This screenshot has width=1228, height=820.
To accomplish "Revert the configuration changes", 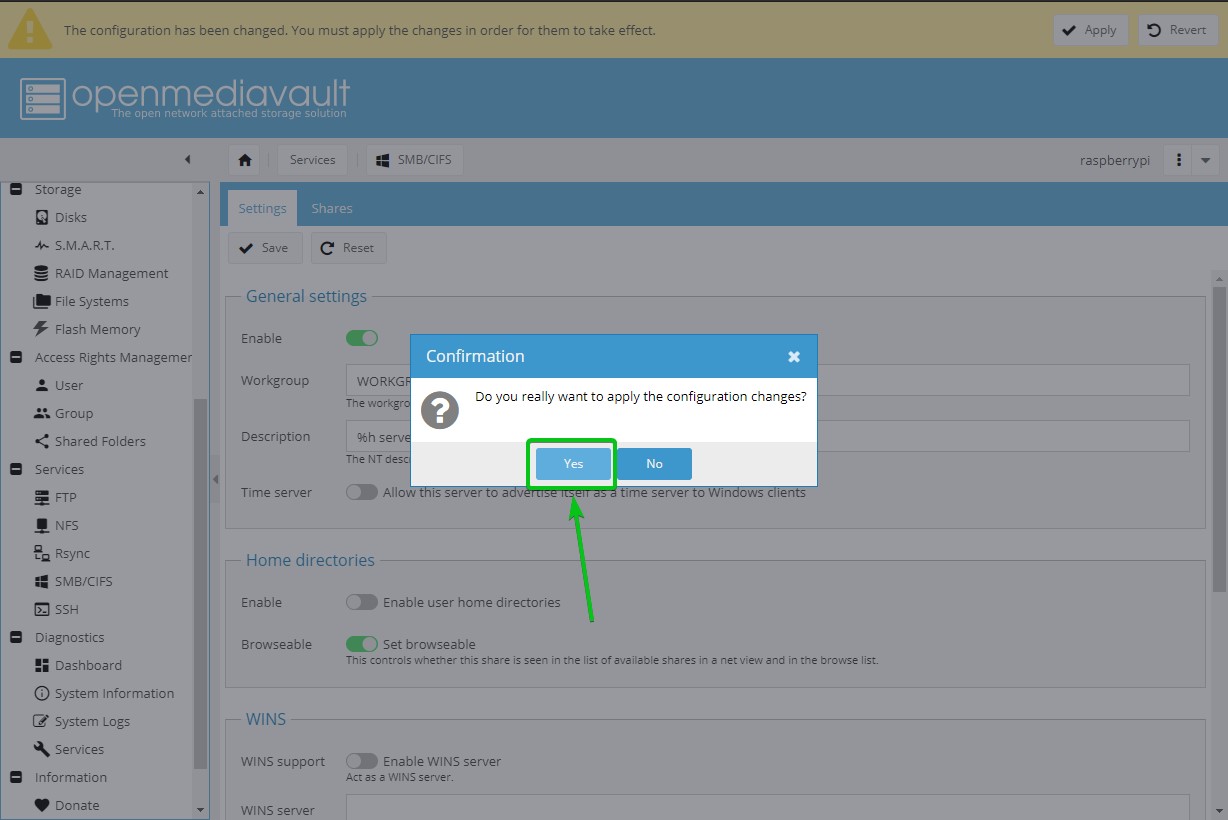I will point(1177,30).
